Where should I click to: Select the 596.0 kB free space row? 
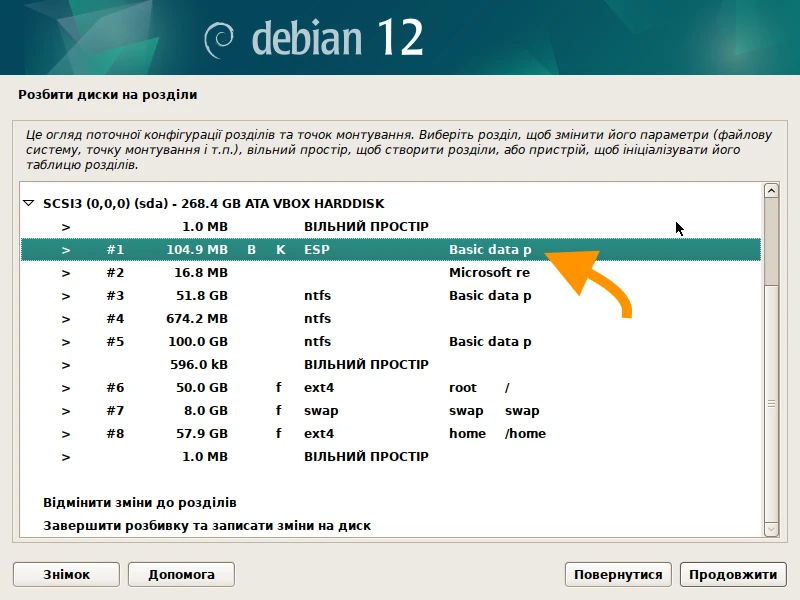point(391,364)
